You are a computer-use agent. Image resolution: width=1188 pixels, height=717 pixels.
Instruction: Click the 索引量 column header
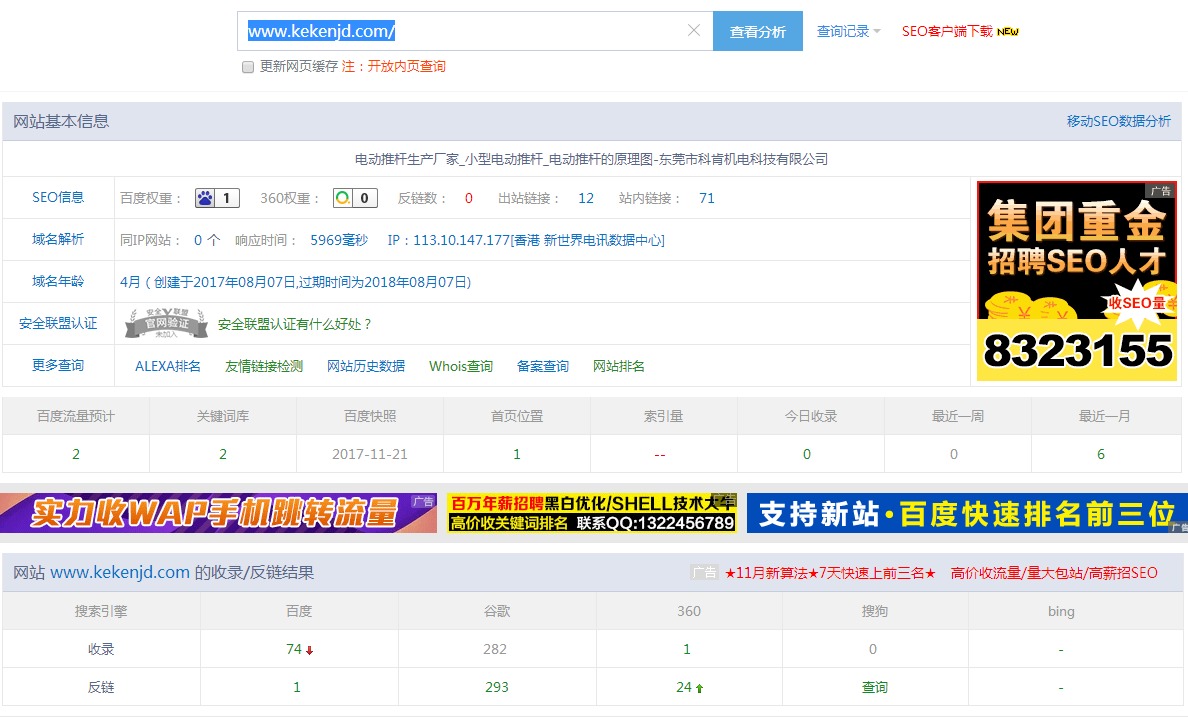tap(664, 416)
